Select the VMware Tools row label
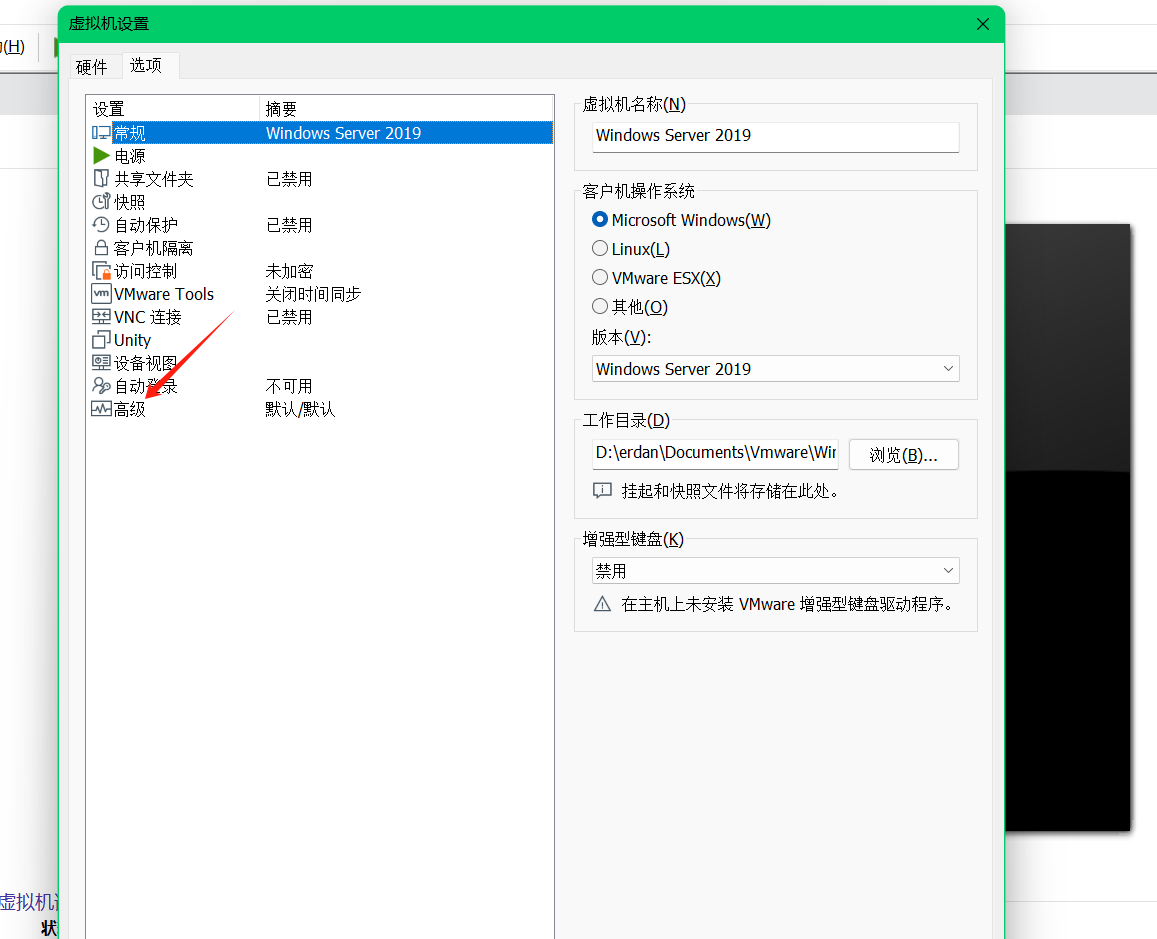The width and height of the screenshot is (1157, 939). coord(164,294)
